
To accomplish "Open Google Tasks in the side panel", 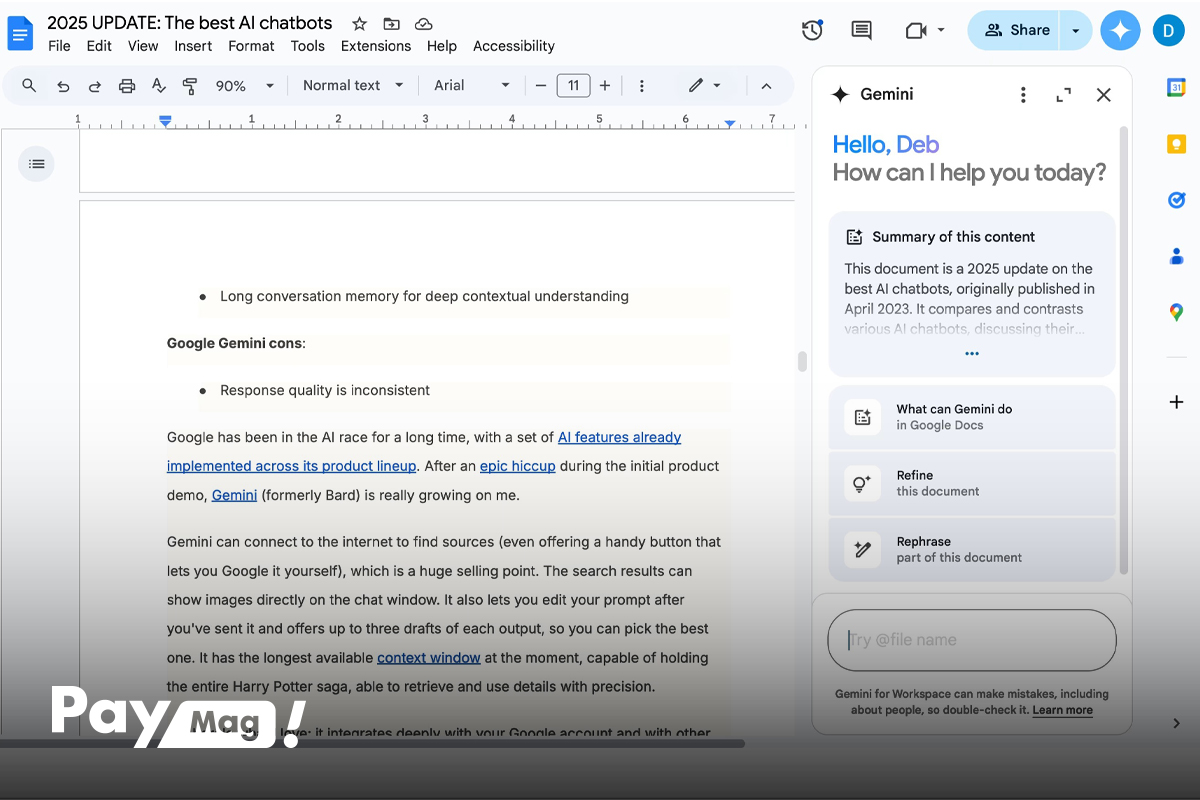I will pyautogui.click(x=1176, y=200).
